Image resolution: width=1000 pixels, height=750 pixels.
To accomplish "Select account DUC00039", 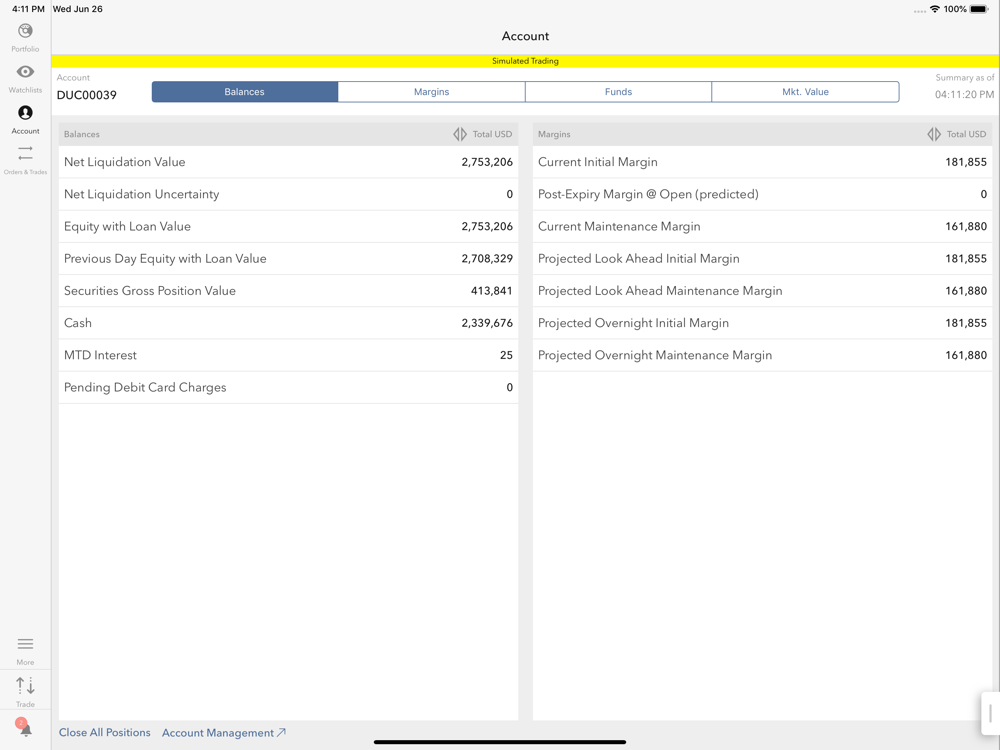I will (x=87, y=95).
